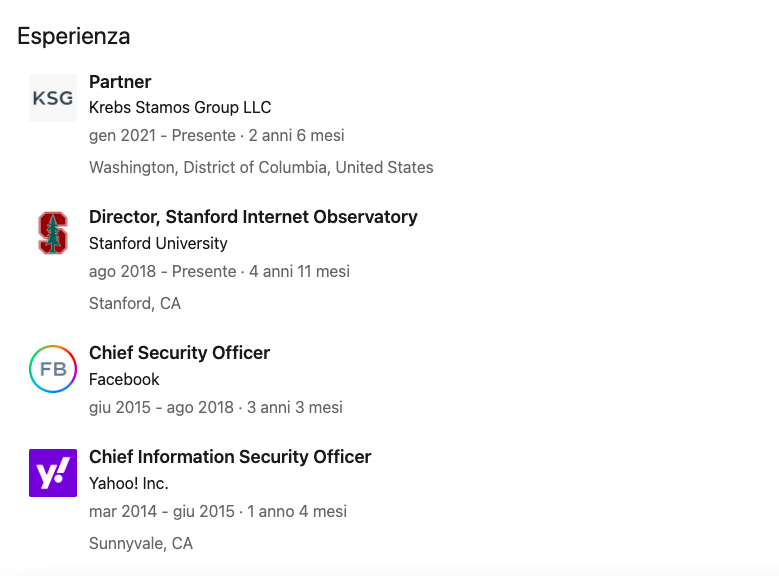This screenshot has width=779, height=576.
Task: Open Director, Stanford Internet Observatory title
Action: click(x=253, y=217)
